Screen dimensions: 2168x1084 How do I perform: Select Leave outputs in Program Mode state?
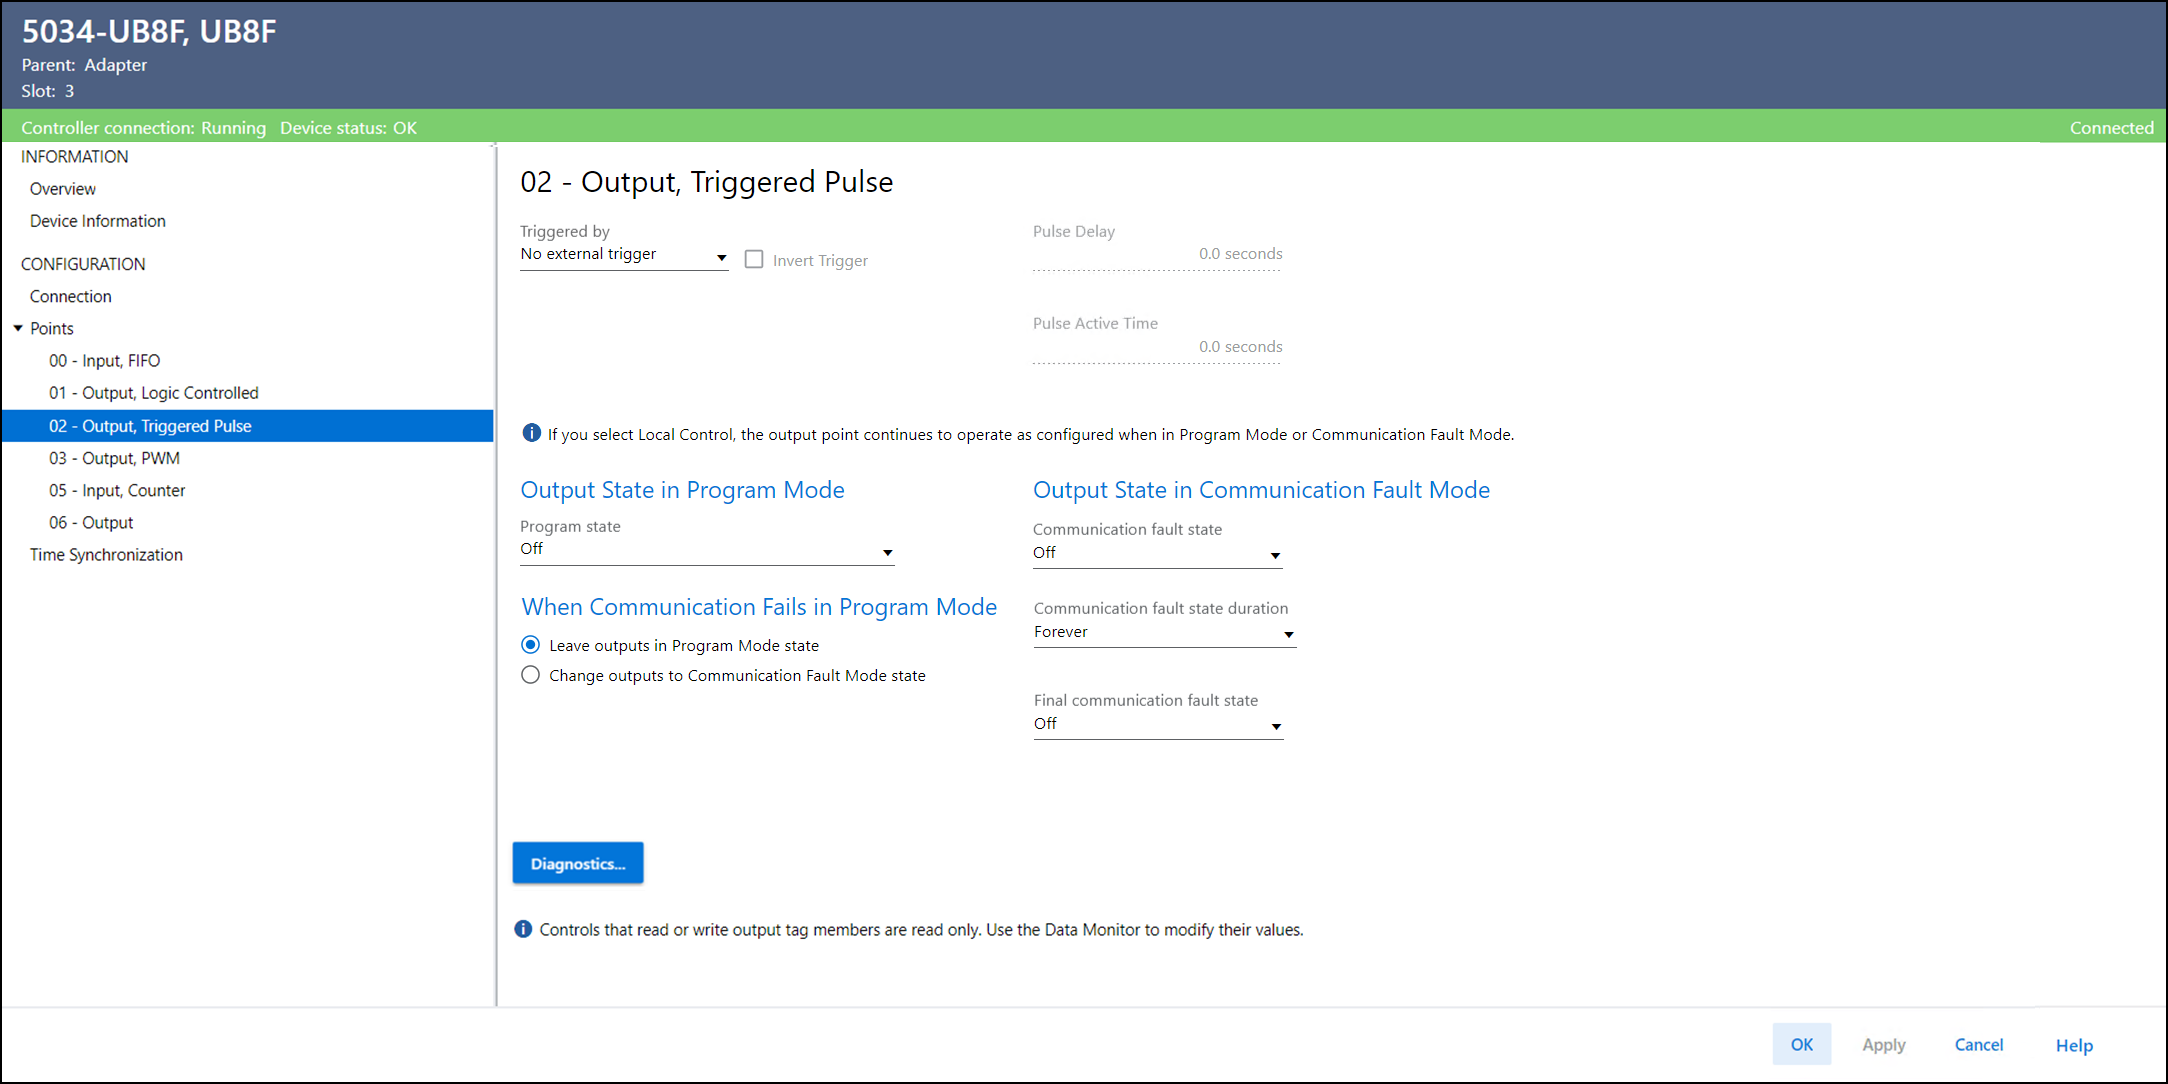coord(531,645)
